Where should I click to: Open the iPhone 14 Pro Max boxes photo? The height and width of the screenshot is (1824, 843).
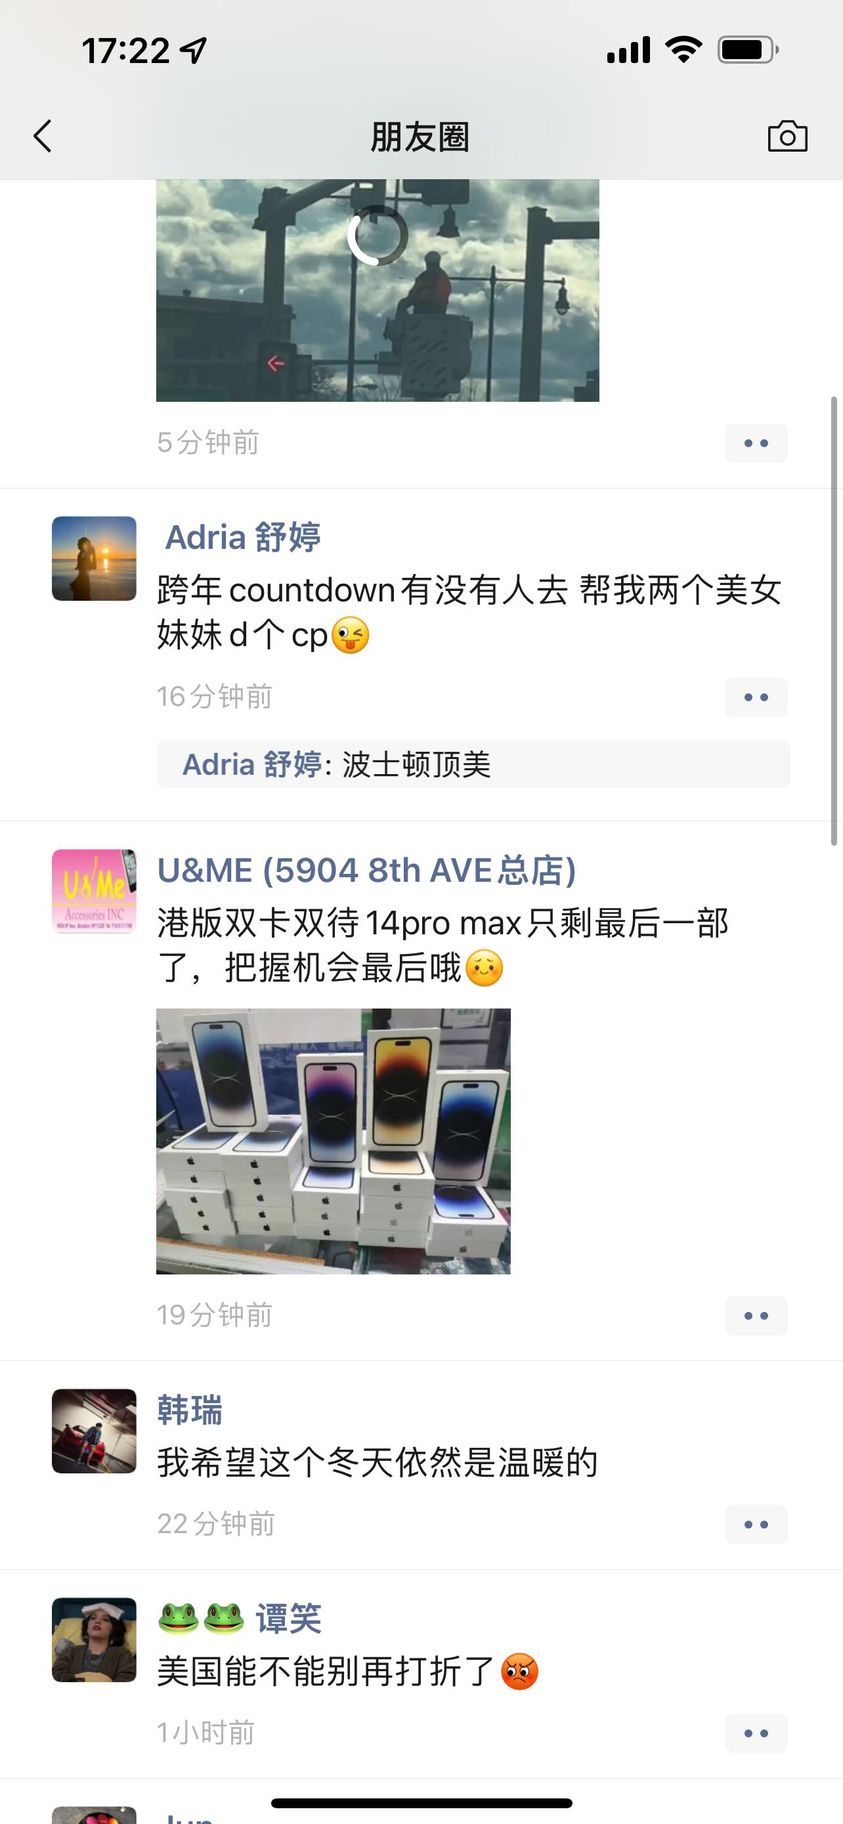click(x=333, y=1141)
